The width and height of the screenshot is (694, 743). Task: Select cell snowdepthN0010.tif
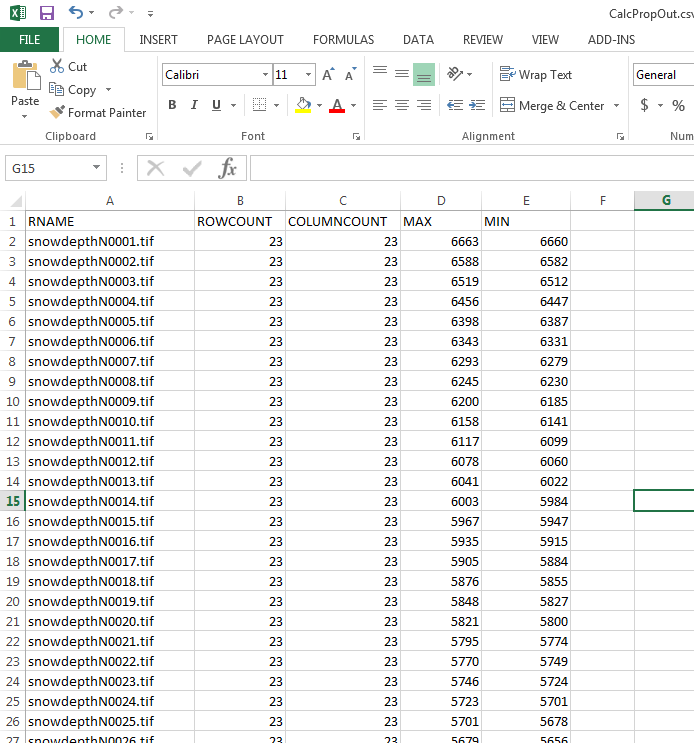click(109, 421)
